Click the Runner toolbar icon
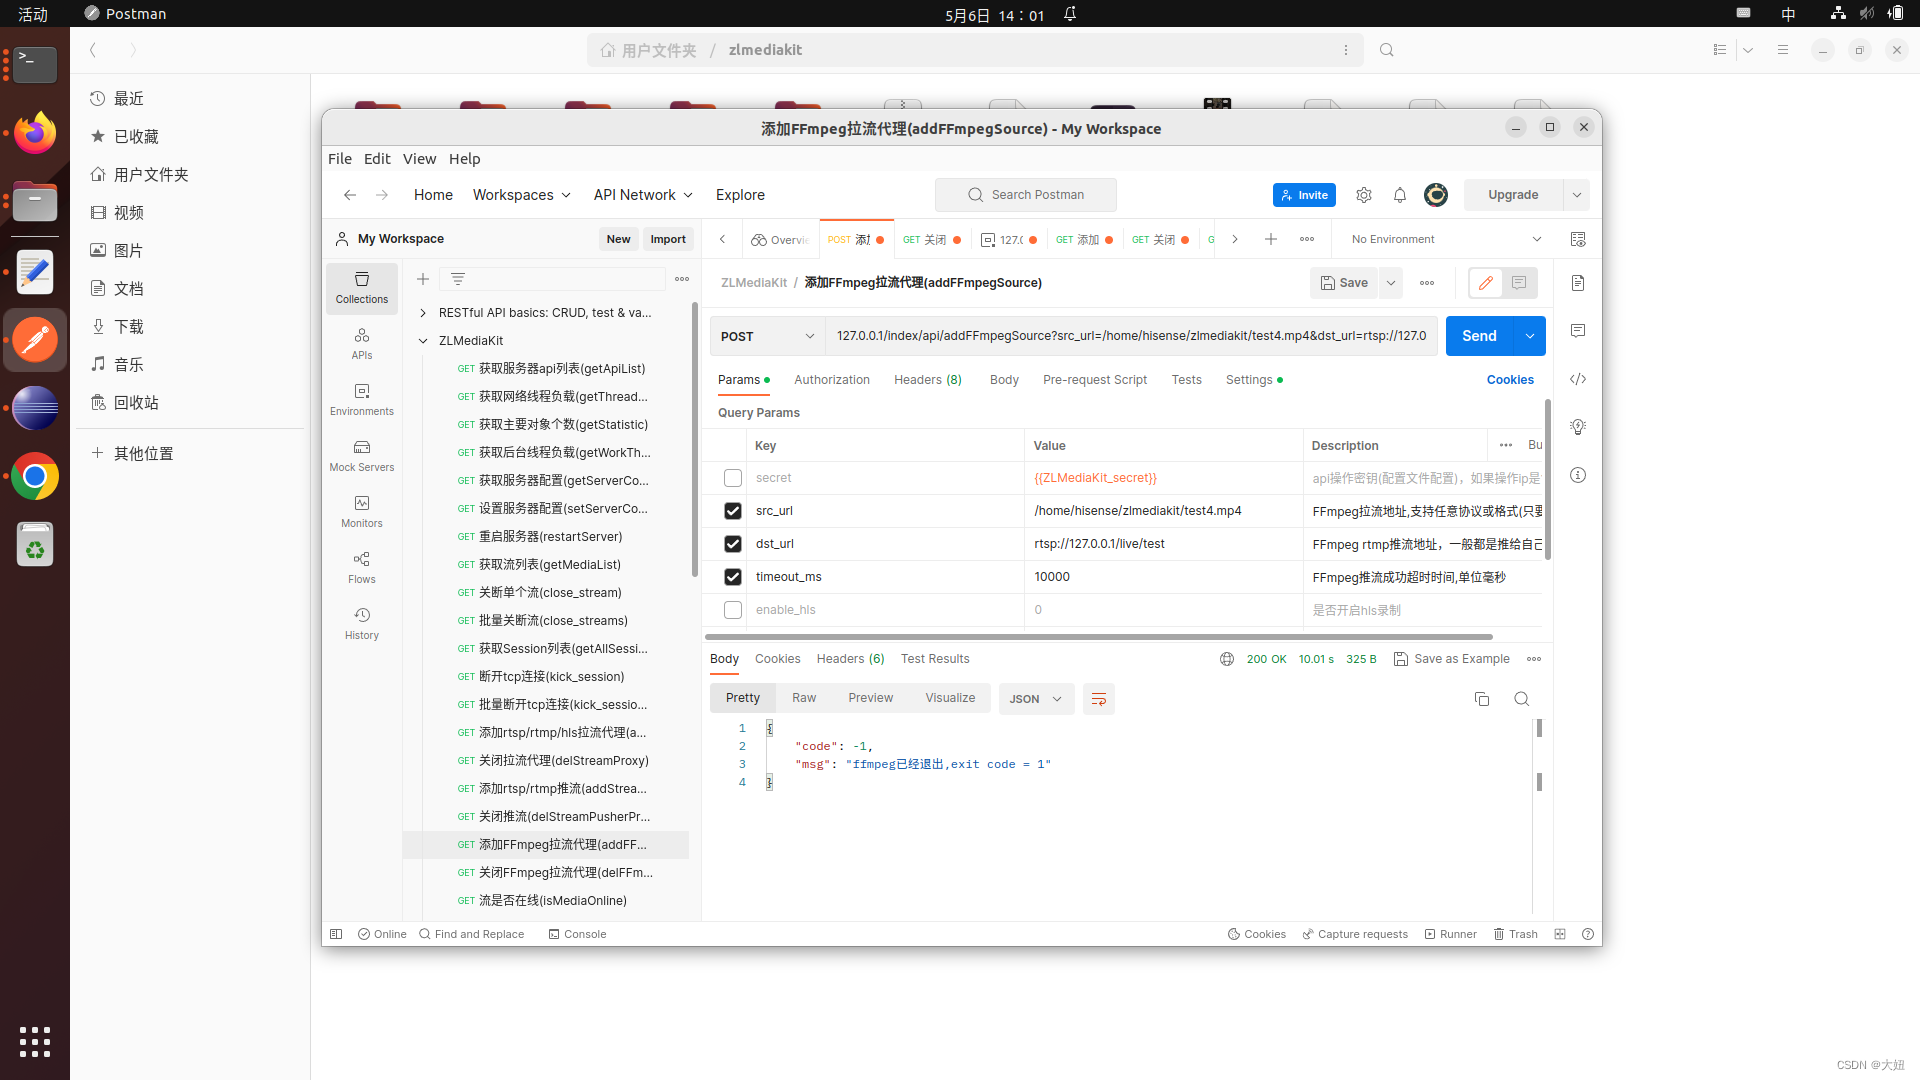The height and width of the screenshot is (1080, 1920). (x=1449, y=934)
